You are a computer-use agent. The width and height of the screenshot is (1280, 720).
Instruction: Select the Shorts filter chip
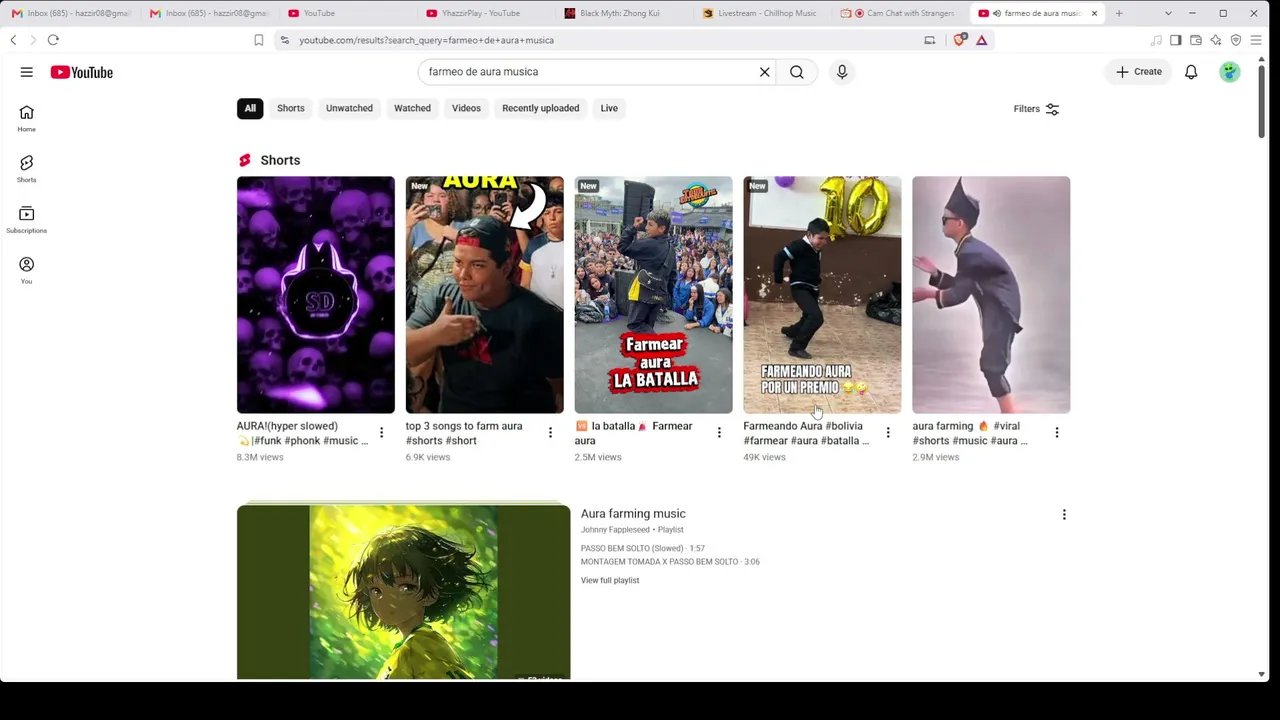[x=291, y=108]
